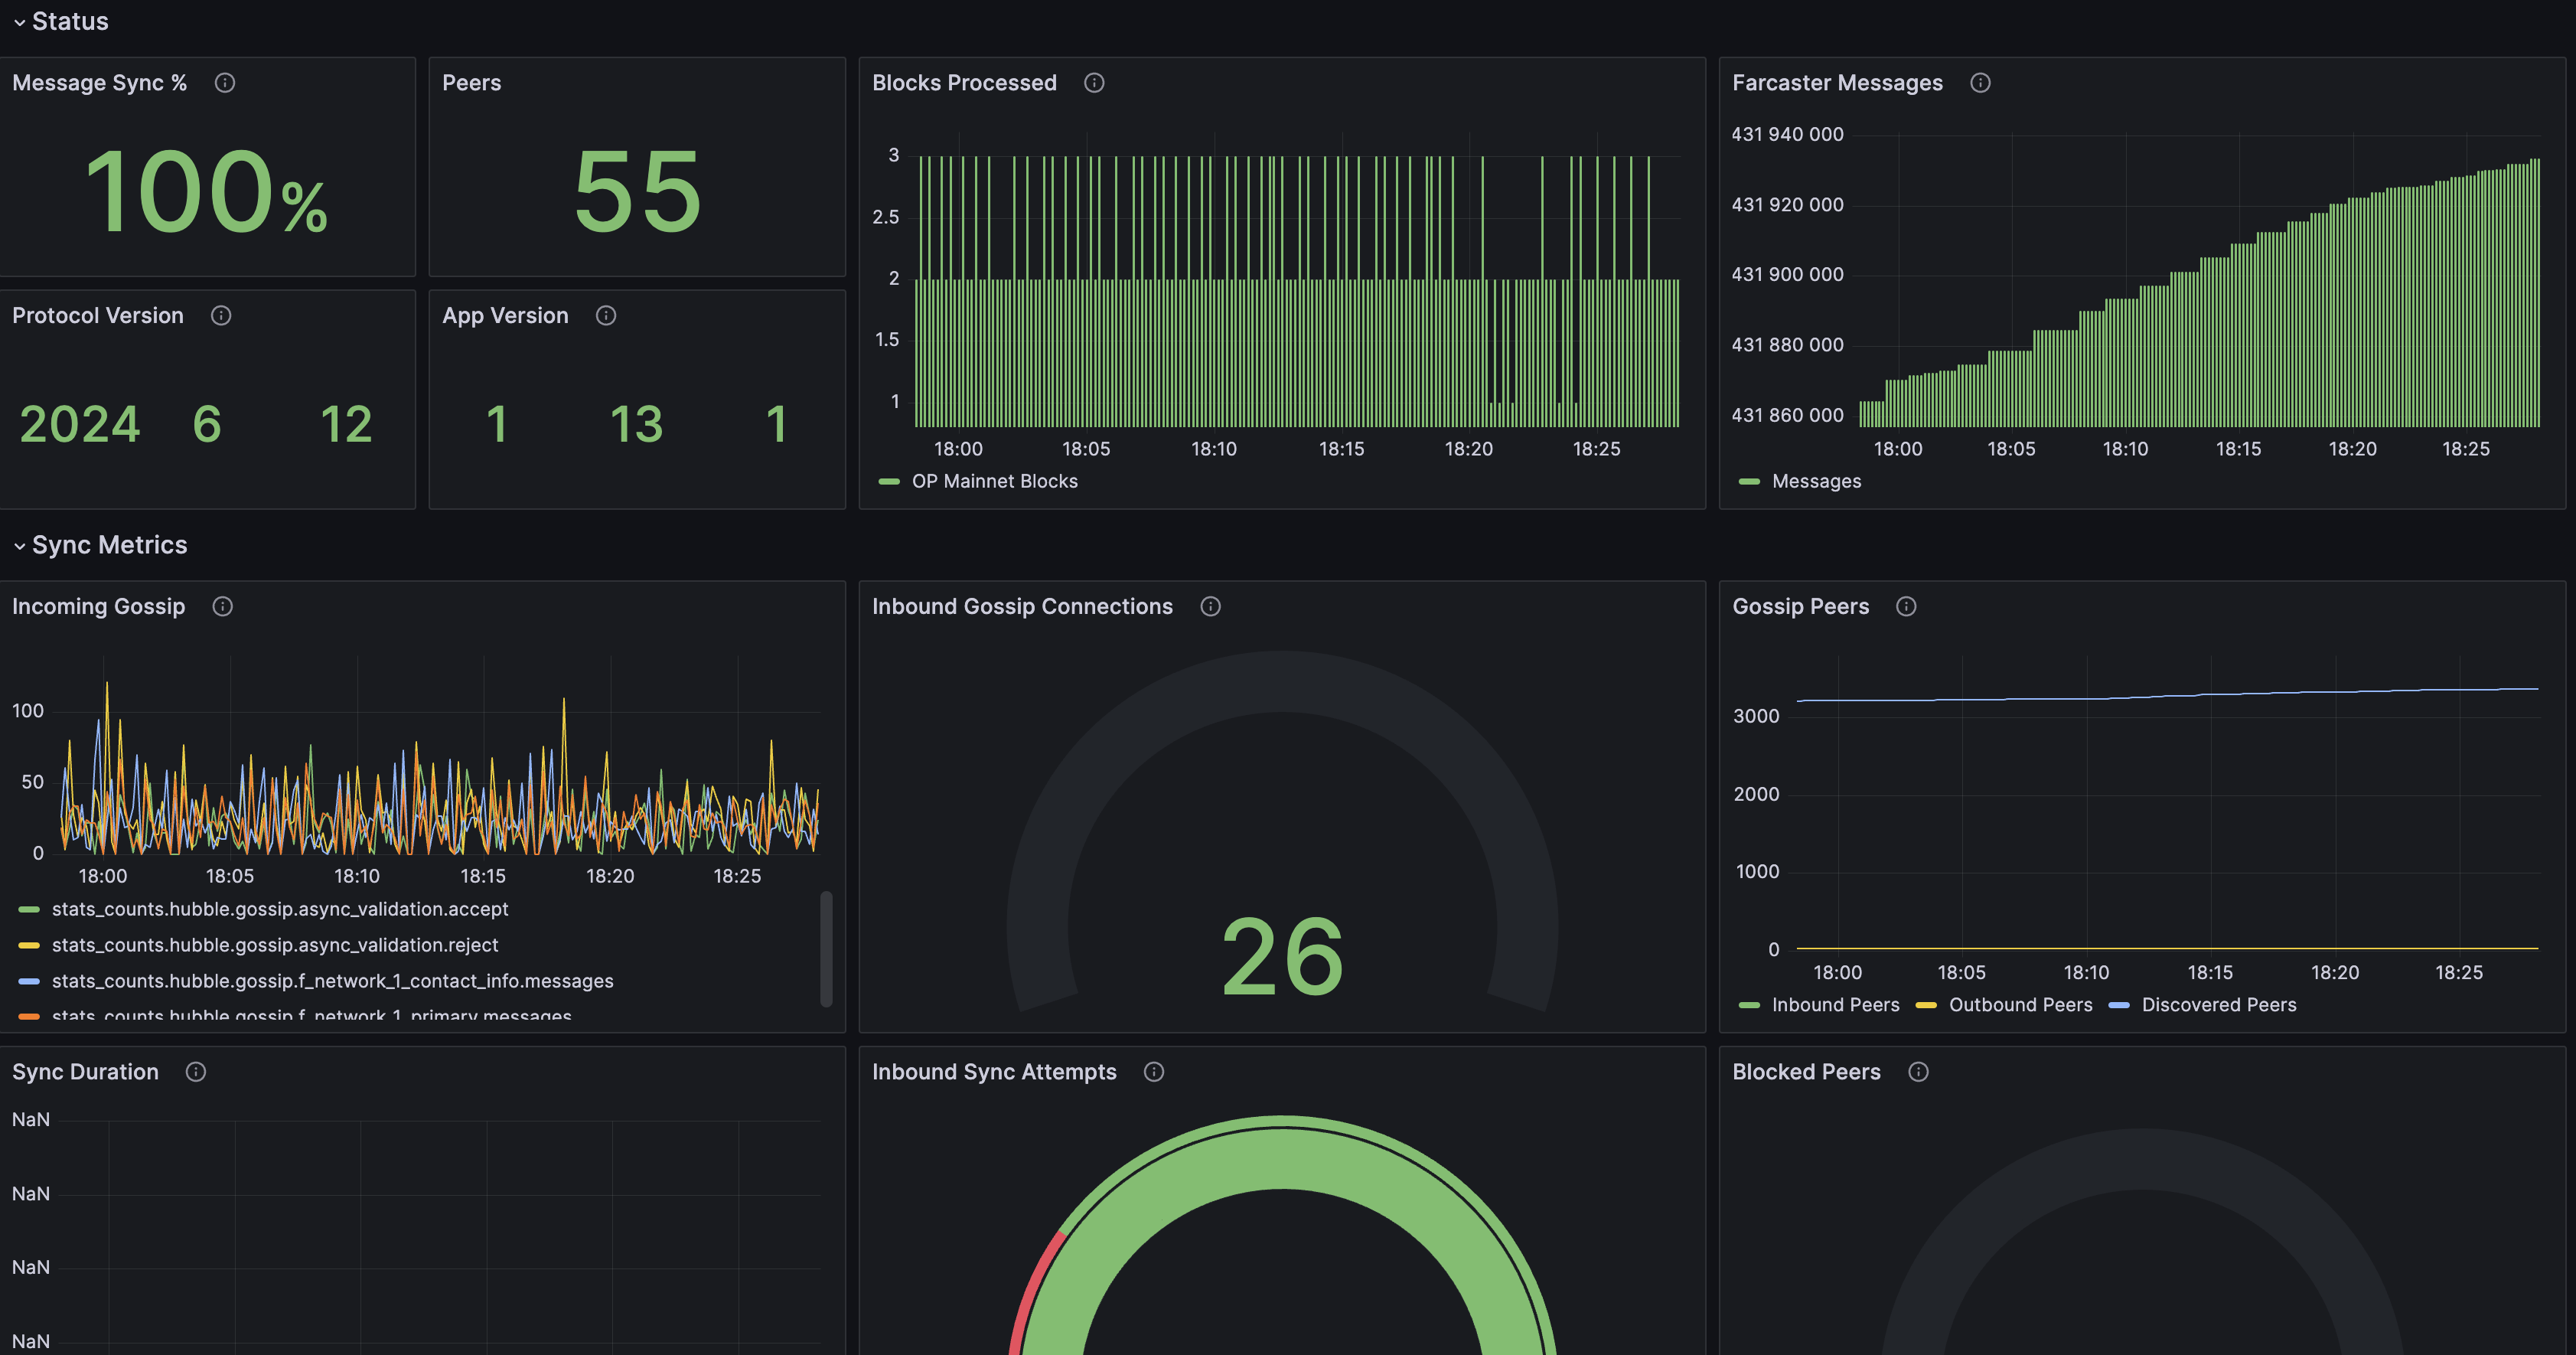Click the 2024 protocol version value
This screenshot has width=2576, height=1355.
80,424
